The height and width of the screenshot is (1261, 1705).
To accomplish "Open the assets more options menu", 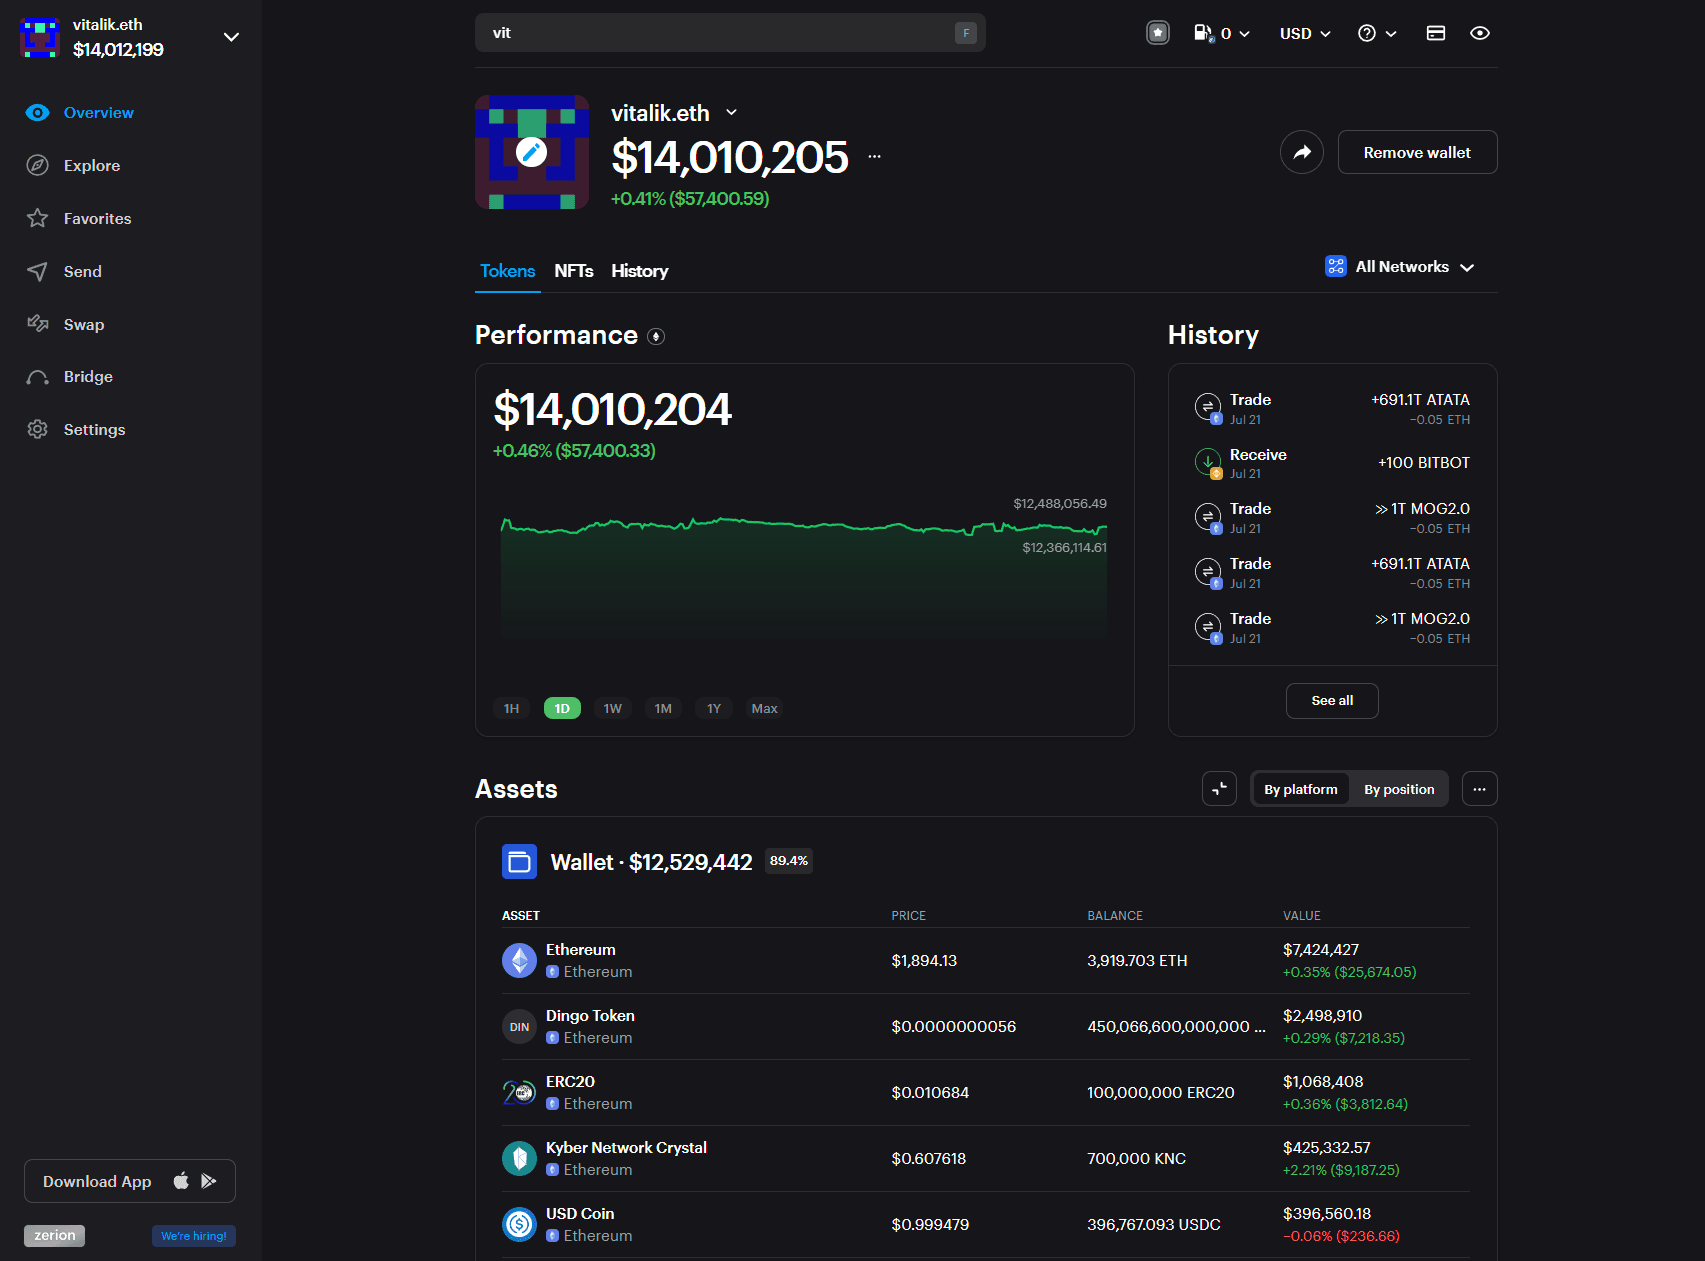I will 1480,789.
